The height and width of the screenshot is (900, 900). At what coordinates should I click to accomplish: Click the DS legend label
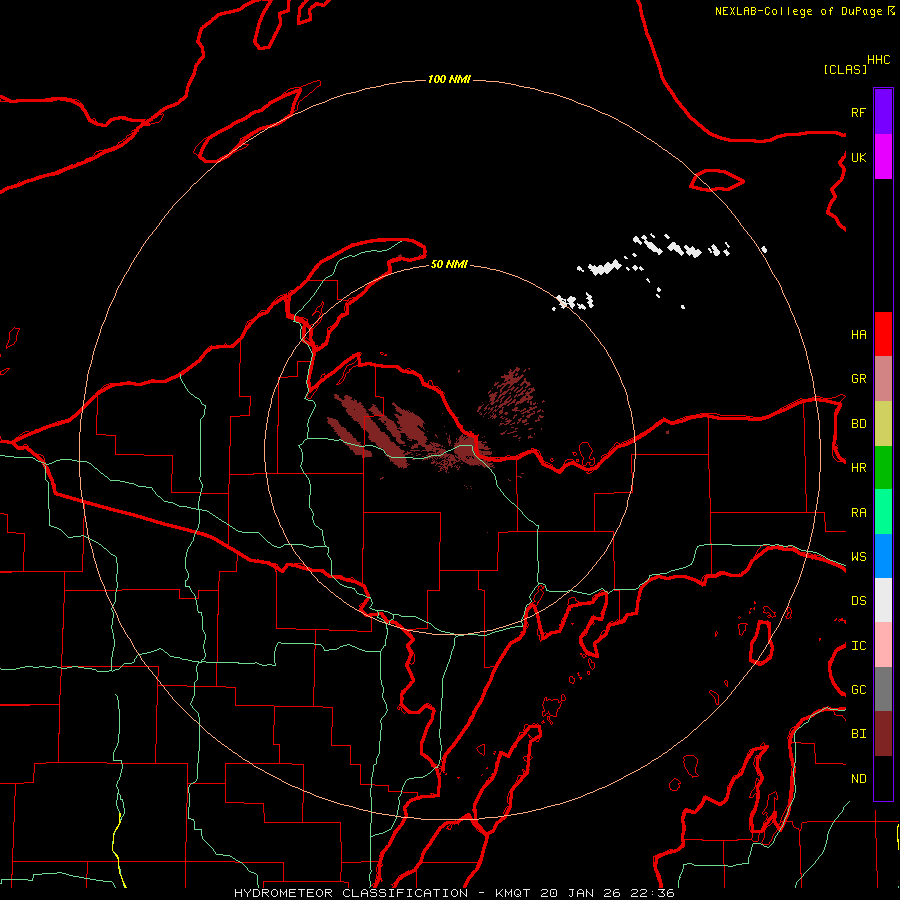[858, 601]
